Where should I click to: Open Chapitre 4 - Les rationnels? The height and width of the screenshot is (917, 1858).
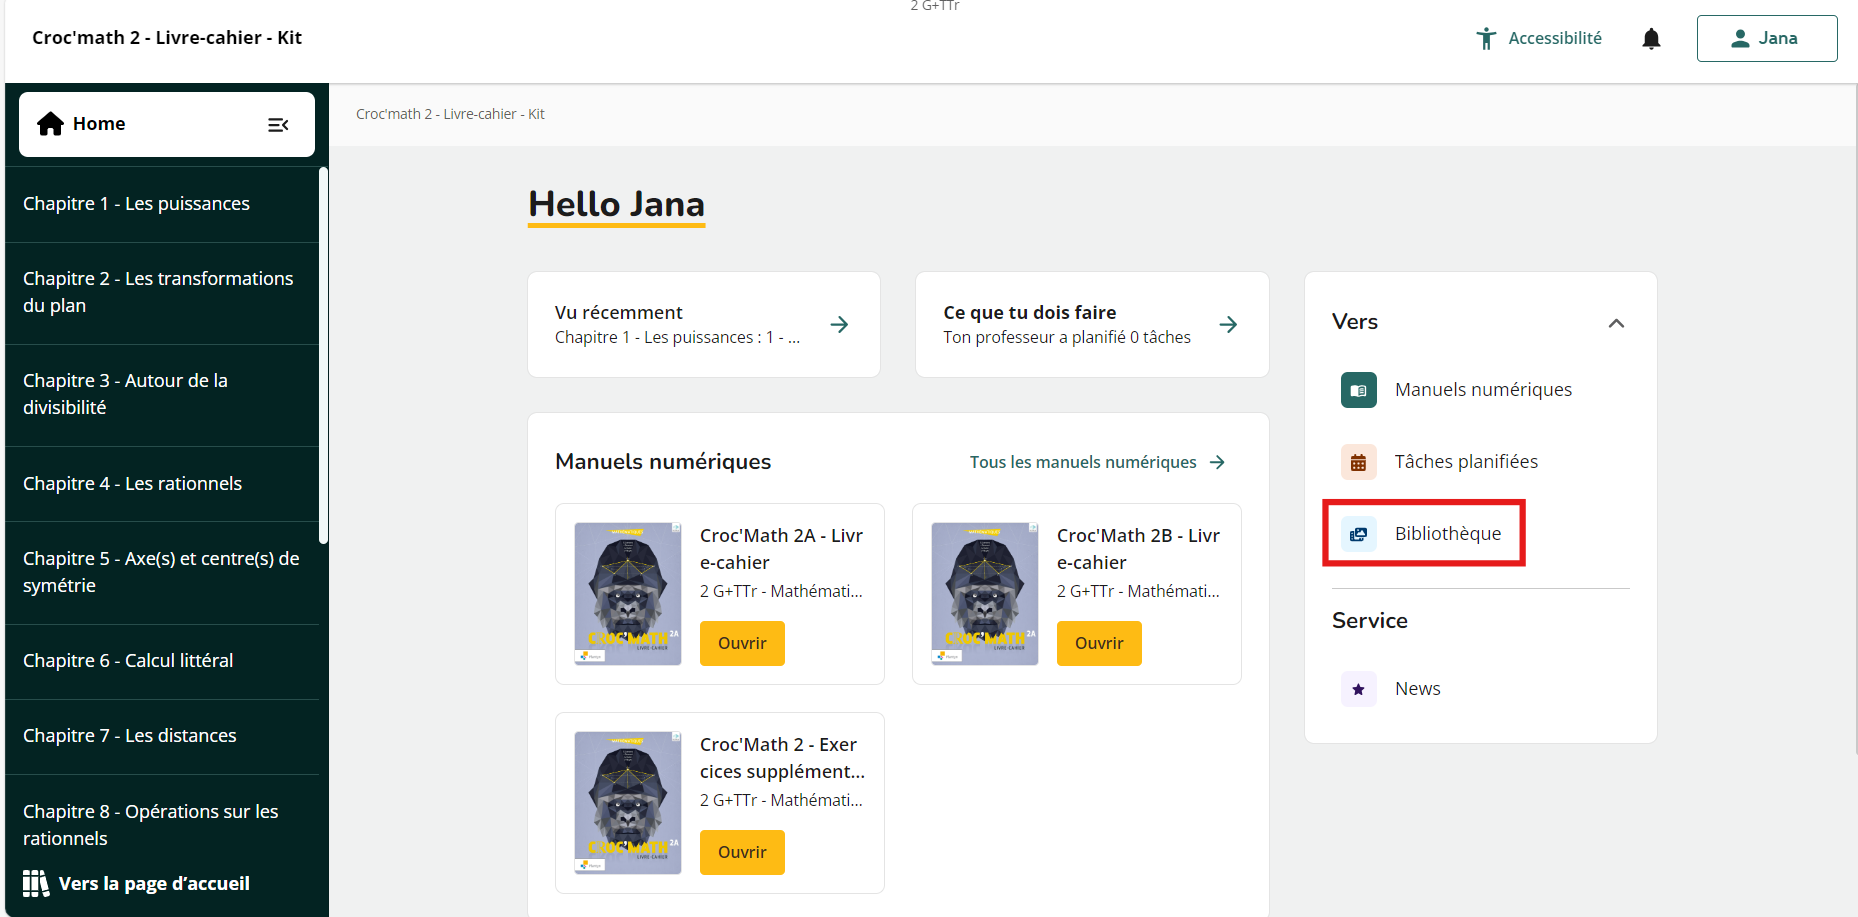click(x=162, y=484)
